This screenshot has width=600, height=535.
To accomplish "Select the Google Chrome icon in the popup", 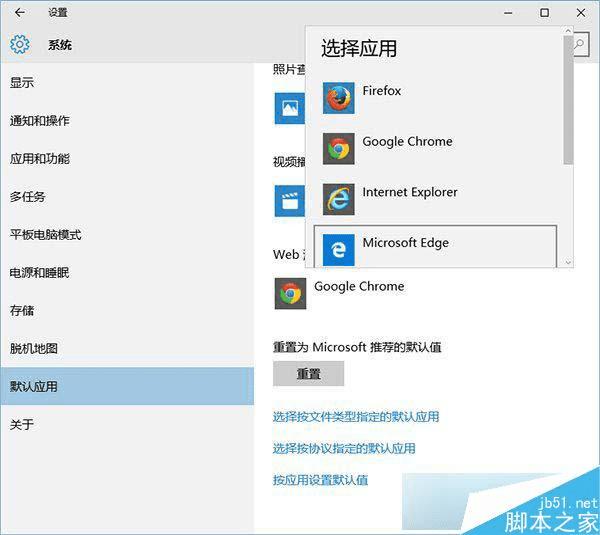I will (x=338, y=148).
